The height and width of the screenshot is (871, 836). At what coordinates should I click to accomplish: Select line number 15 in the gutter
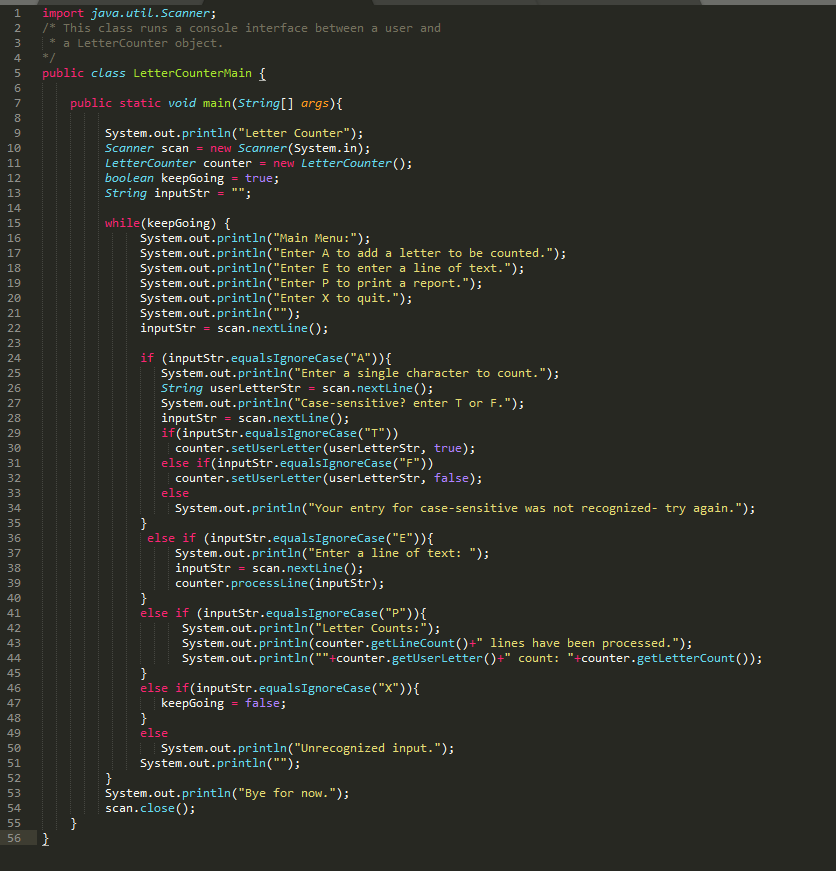[14, 223]
